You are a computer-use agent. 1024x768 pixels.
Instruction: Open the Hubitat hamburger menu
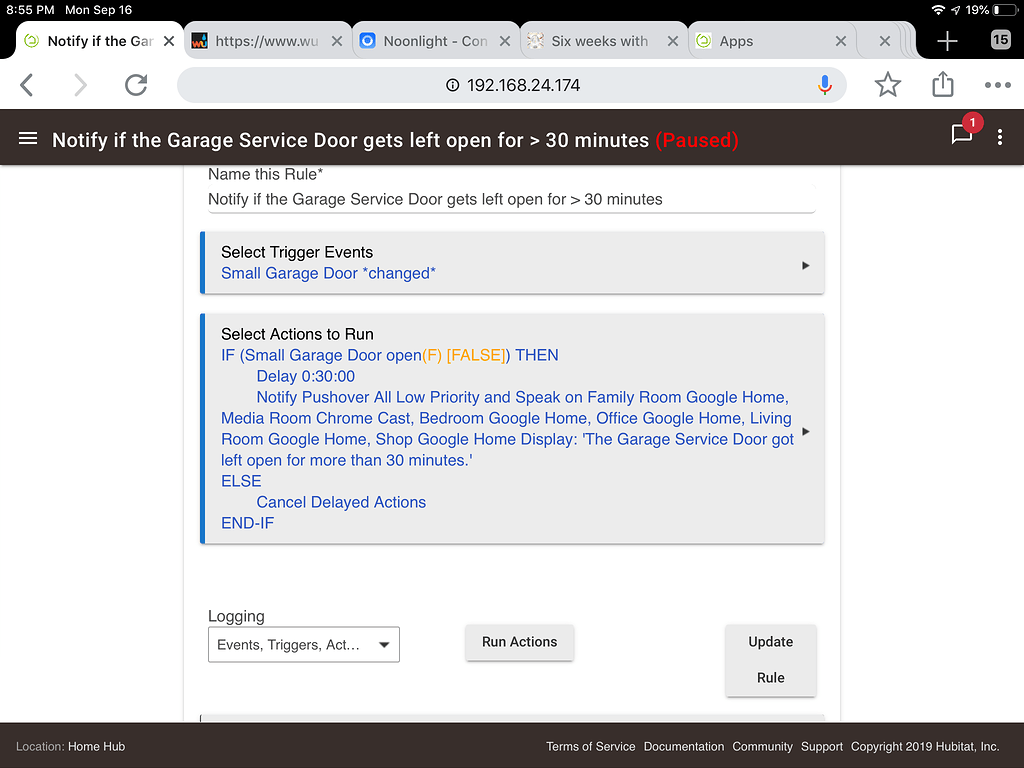tap(27, 138)
